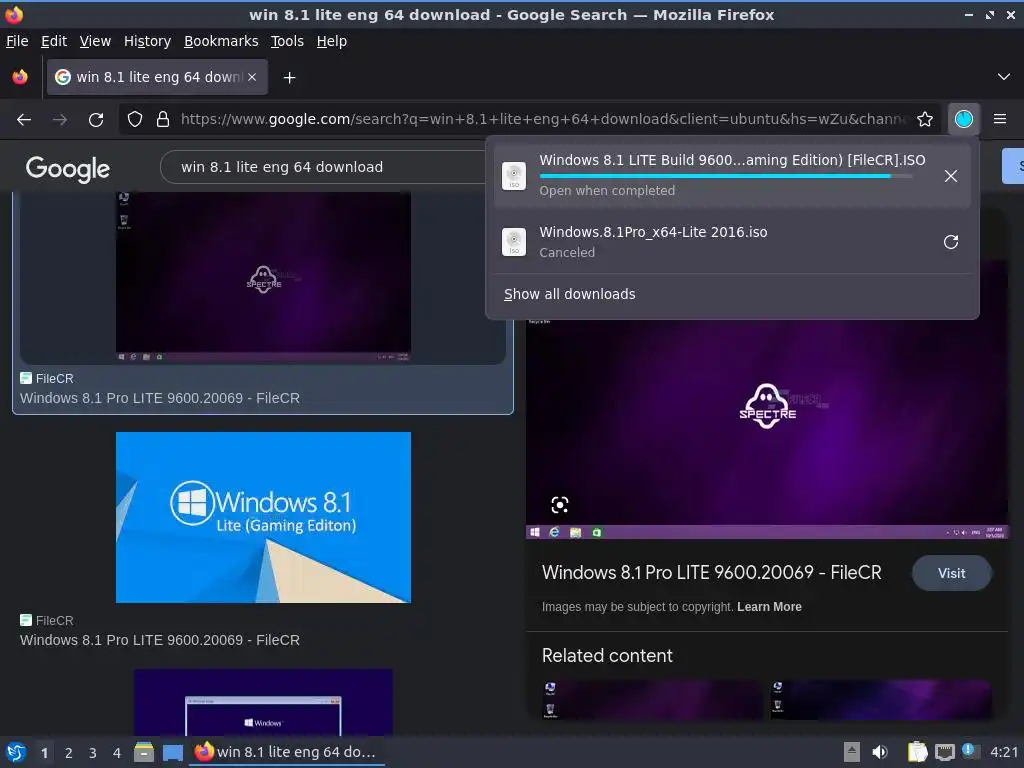Click the 4:21 clock
This screenshot has height=768, width=1024.
coord(1004,752)
